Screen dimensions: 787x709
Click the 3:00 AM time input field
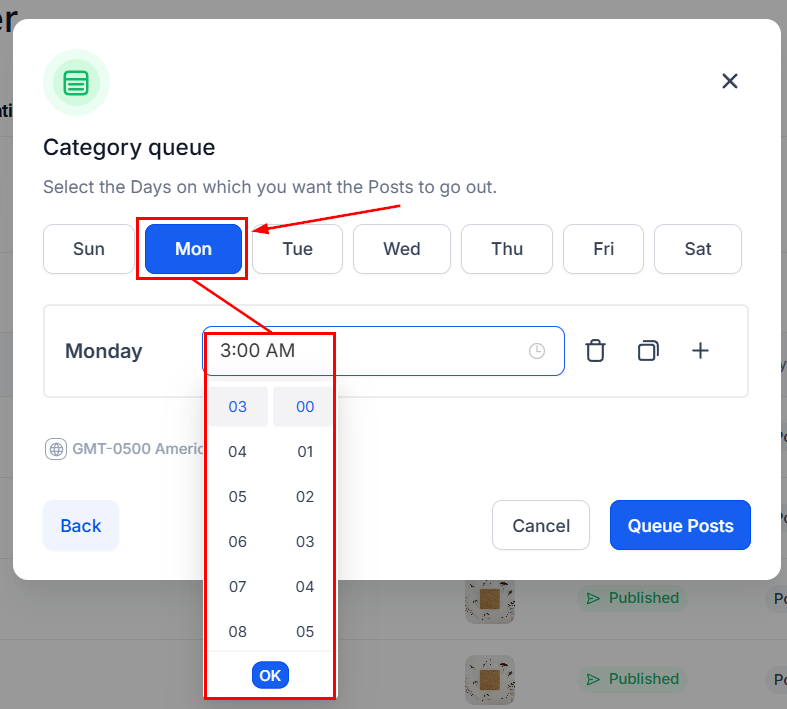pos(370,351)
